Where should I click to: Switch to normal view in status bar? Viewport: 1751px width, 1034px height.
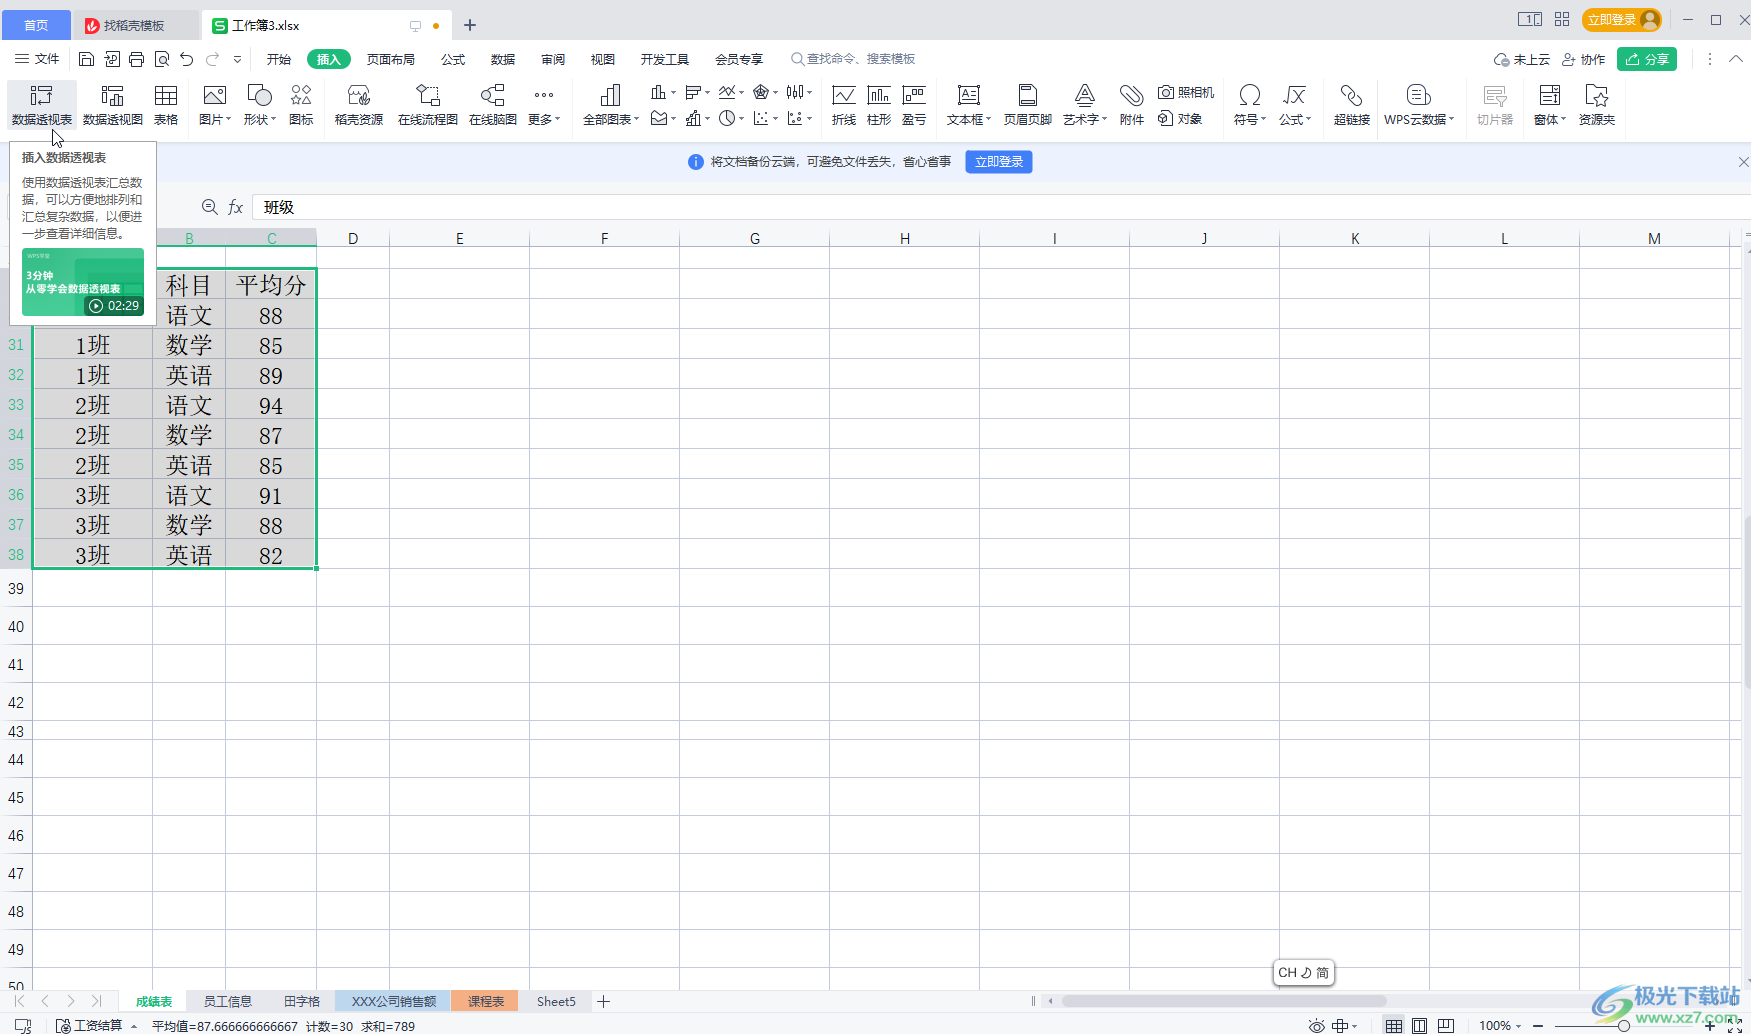pyautogui.click(x=1394, y=1026)
